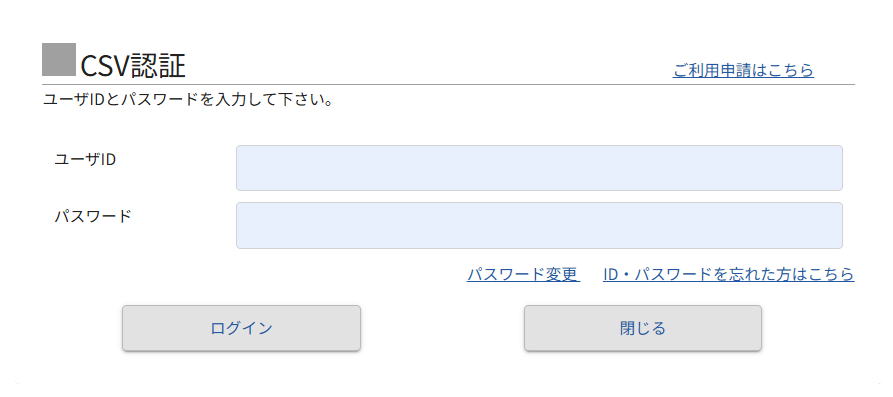Image resolution: width=893 pixels, height=397 pixels.
Task: Submit credentials with the ログイン button
Action: point(241,328)
